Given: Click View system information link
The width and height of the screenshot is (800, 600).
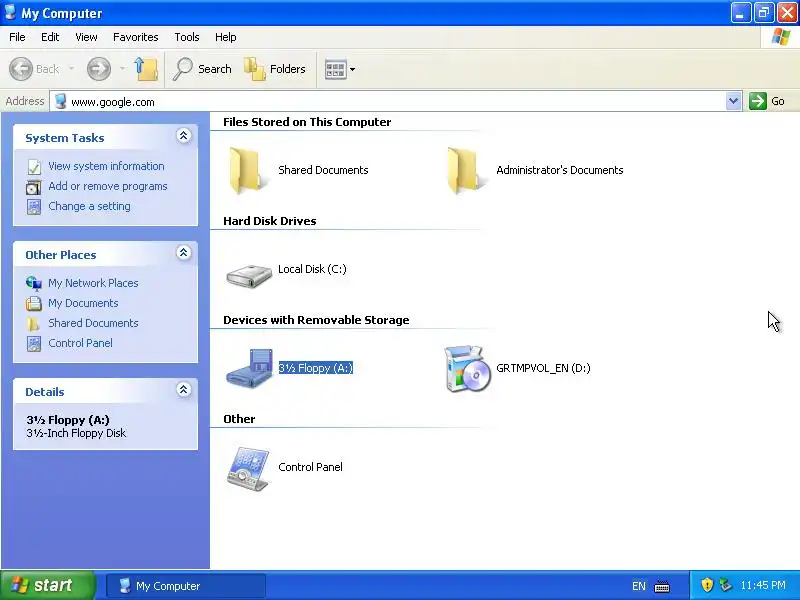Looking at the screenshot, I should (106, 166).
